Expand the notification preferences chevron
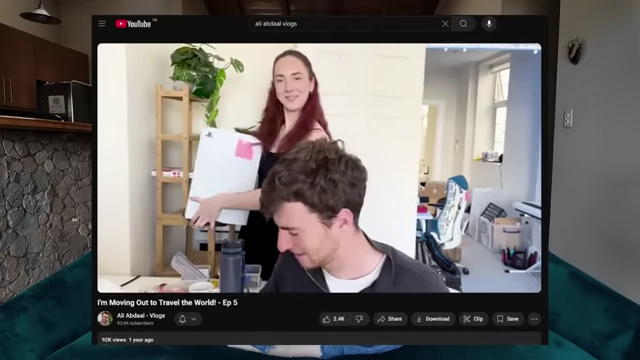This screenshot has height=360, width=640. coord(194,319)
